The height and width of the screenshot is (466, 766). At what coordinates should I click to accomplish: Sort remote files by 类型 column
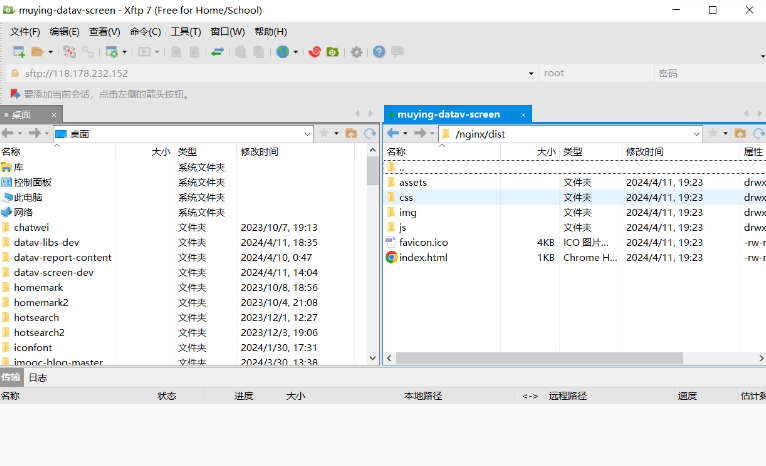click(x=591, y=152)
